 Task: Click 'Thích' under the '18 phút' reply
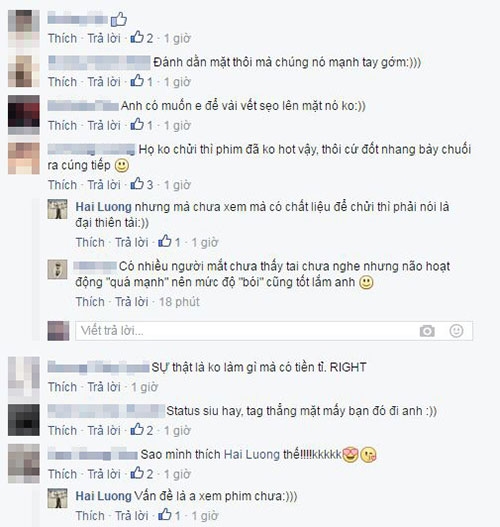(x=90, y=302)
